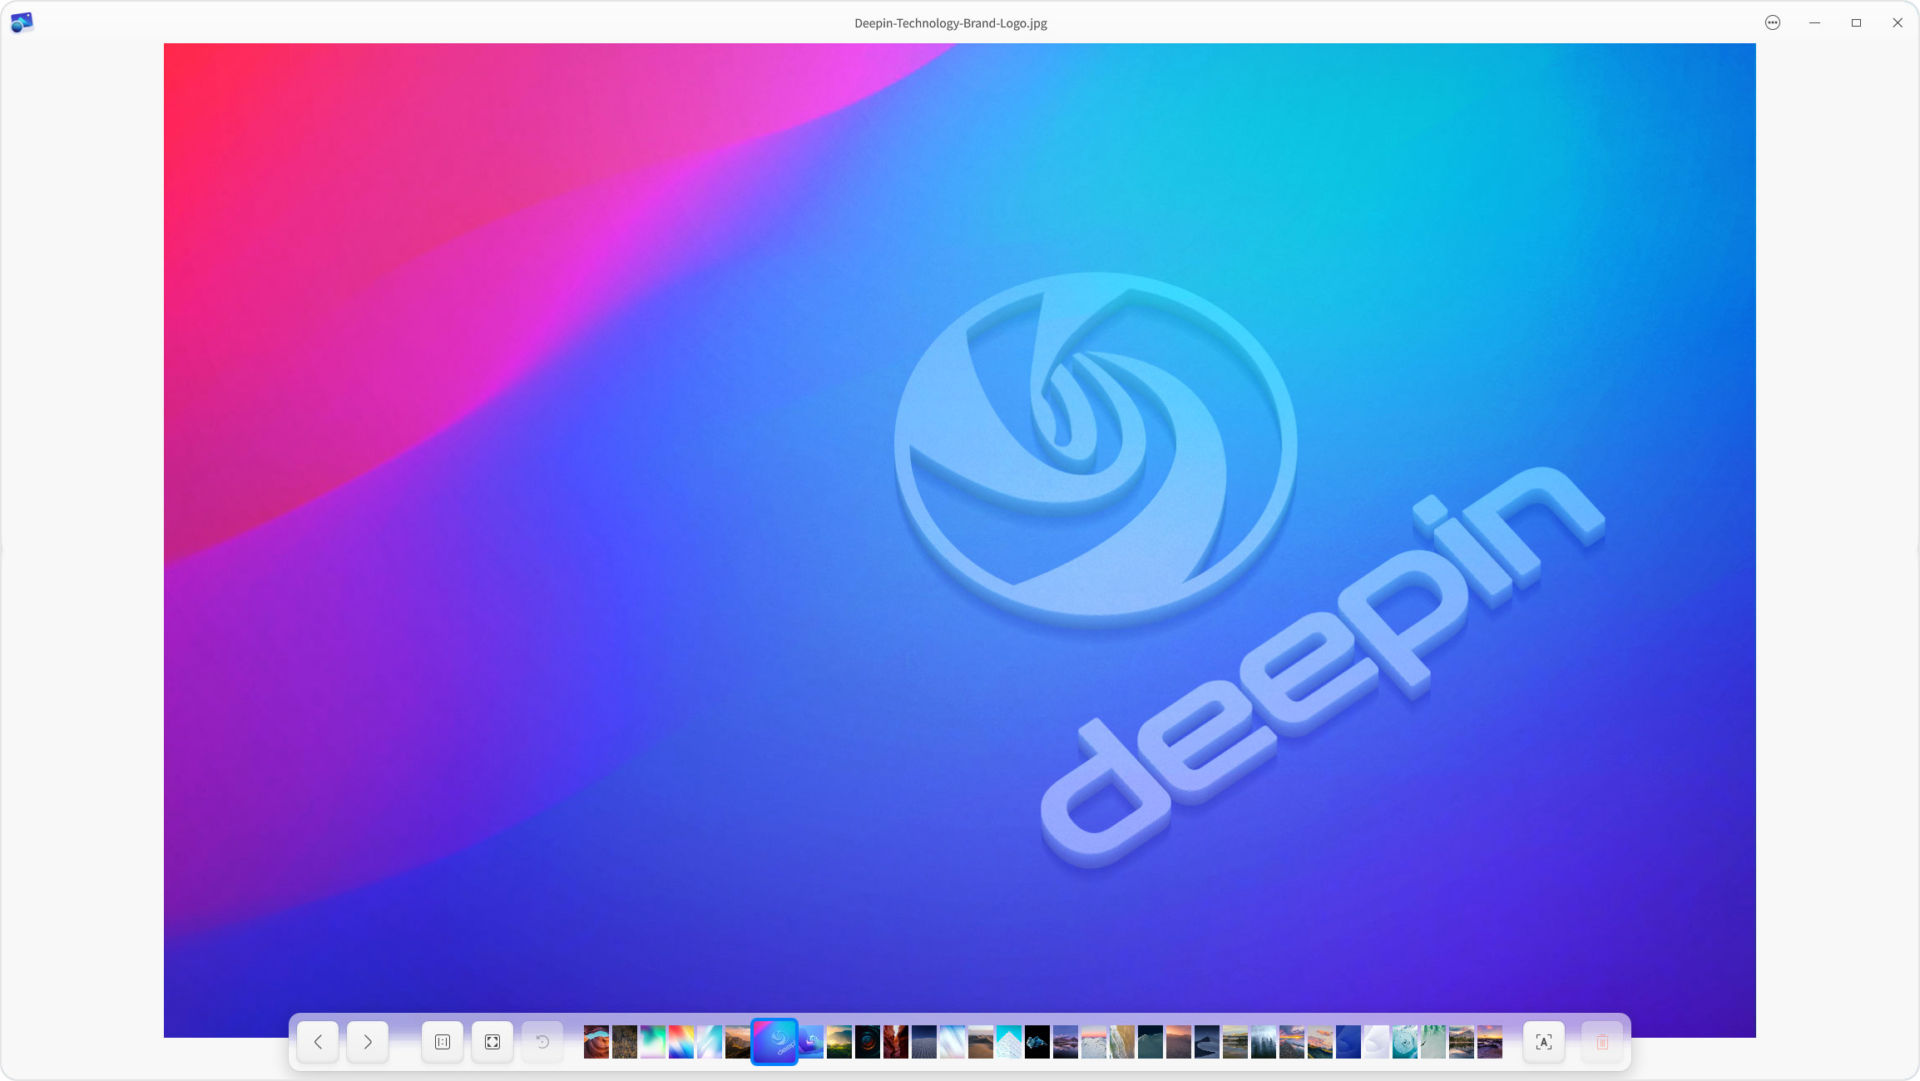1920x1081 pixels.
Task: Select the highlighted deepin logo thumbnail
Action: point(775,1042)
